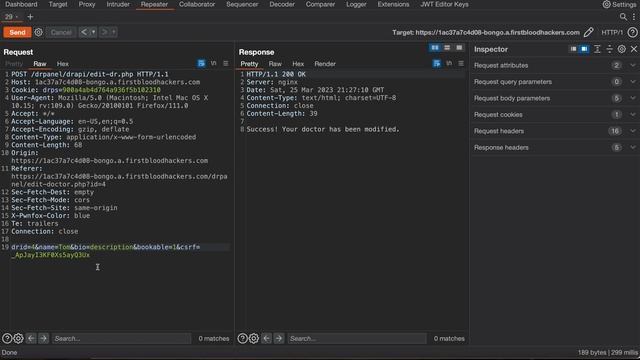Collapse all Inspector sections
Screen dimensions: 640x360
[609, 49]
